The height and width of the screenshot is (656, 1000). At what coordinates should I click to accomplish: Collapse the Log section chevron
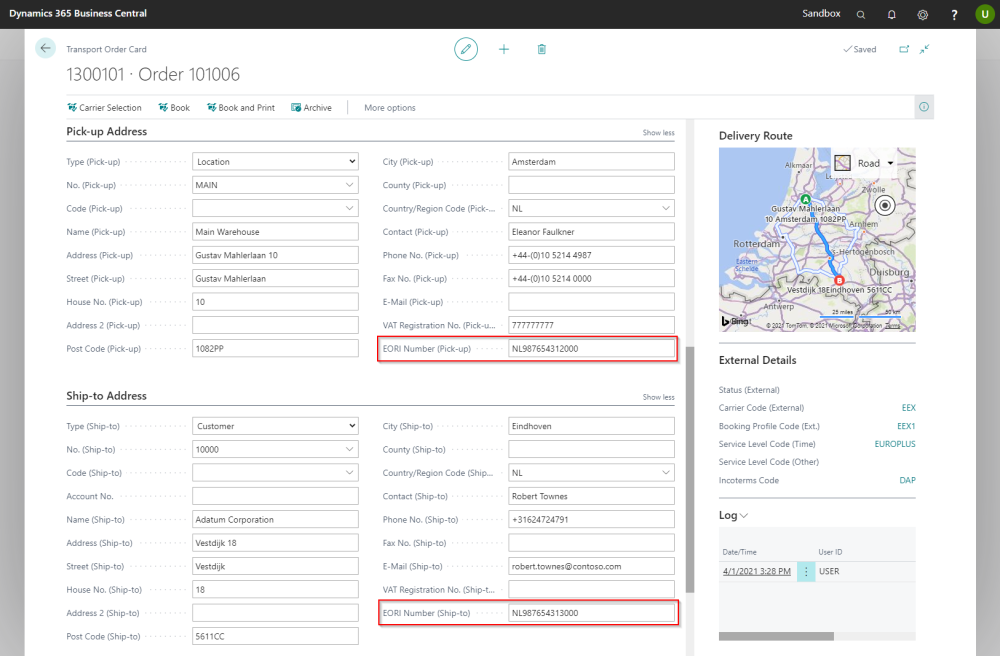point(743,516)
